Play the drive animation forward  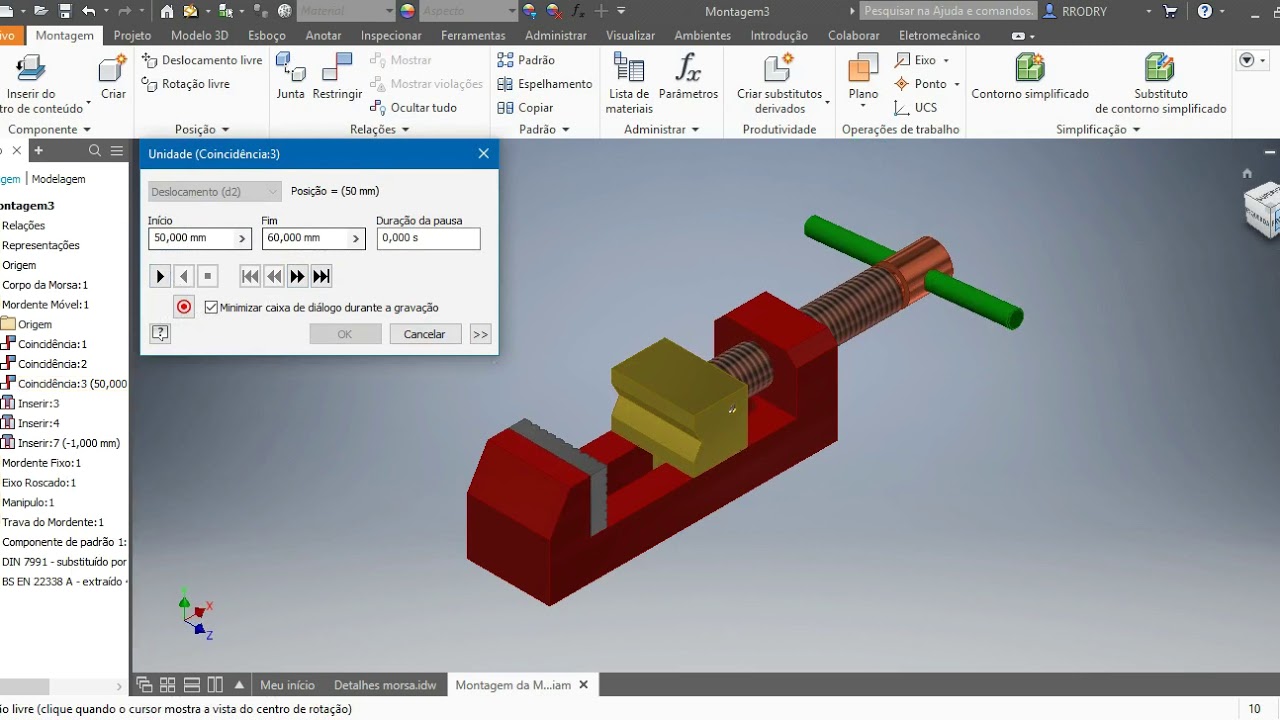click(x=160, y=276)
